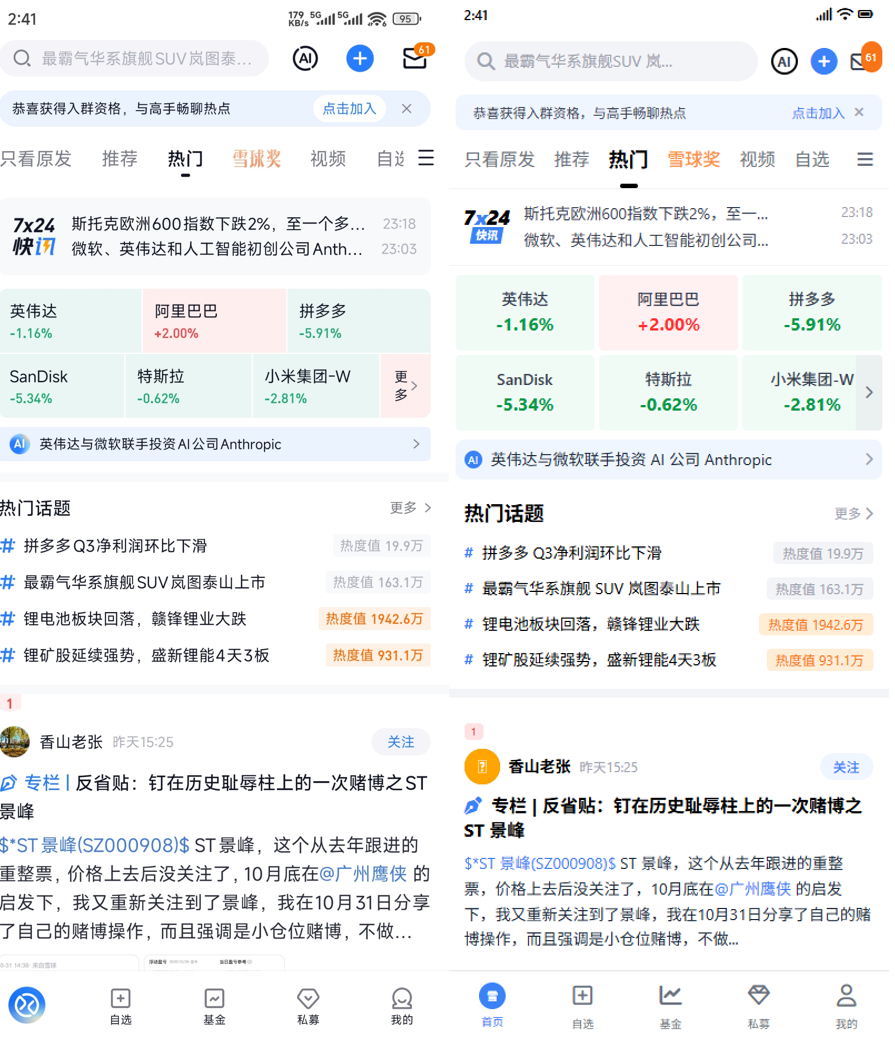895x1040 pixels.
Task: Click 点击加入 link on right screen
Action: [817, 113]
